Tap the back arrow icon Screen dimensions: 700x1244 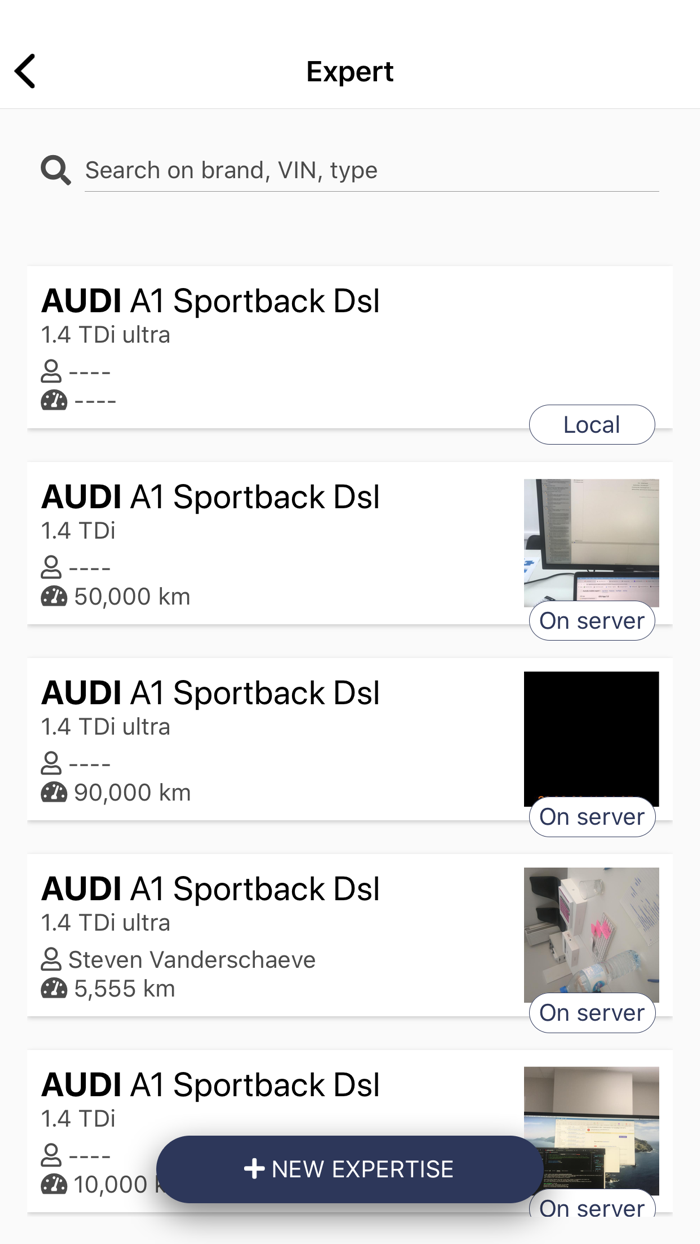pyautogui.click(x=26, y=71)
